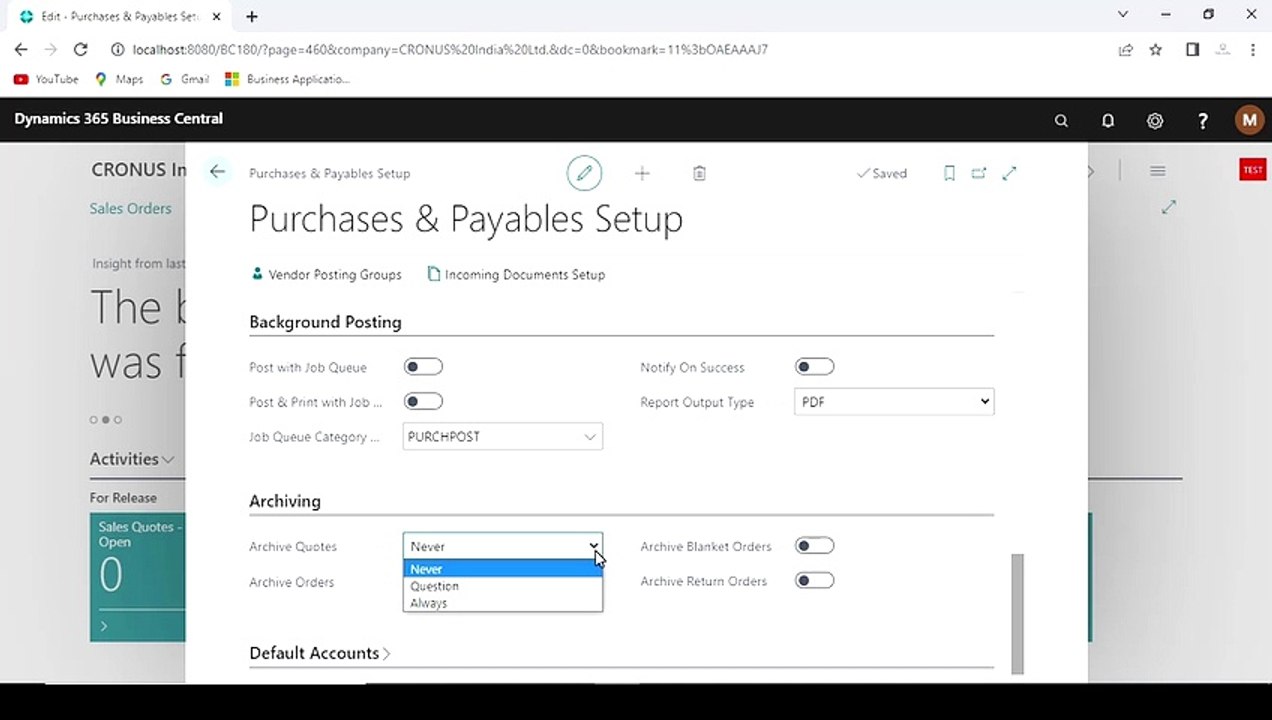Open Vendor Posting Groups action

[x=326, y=274]
